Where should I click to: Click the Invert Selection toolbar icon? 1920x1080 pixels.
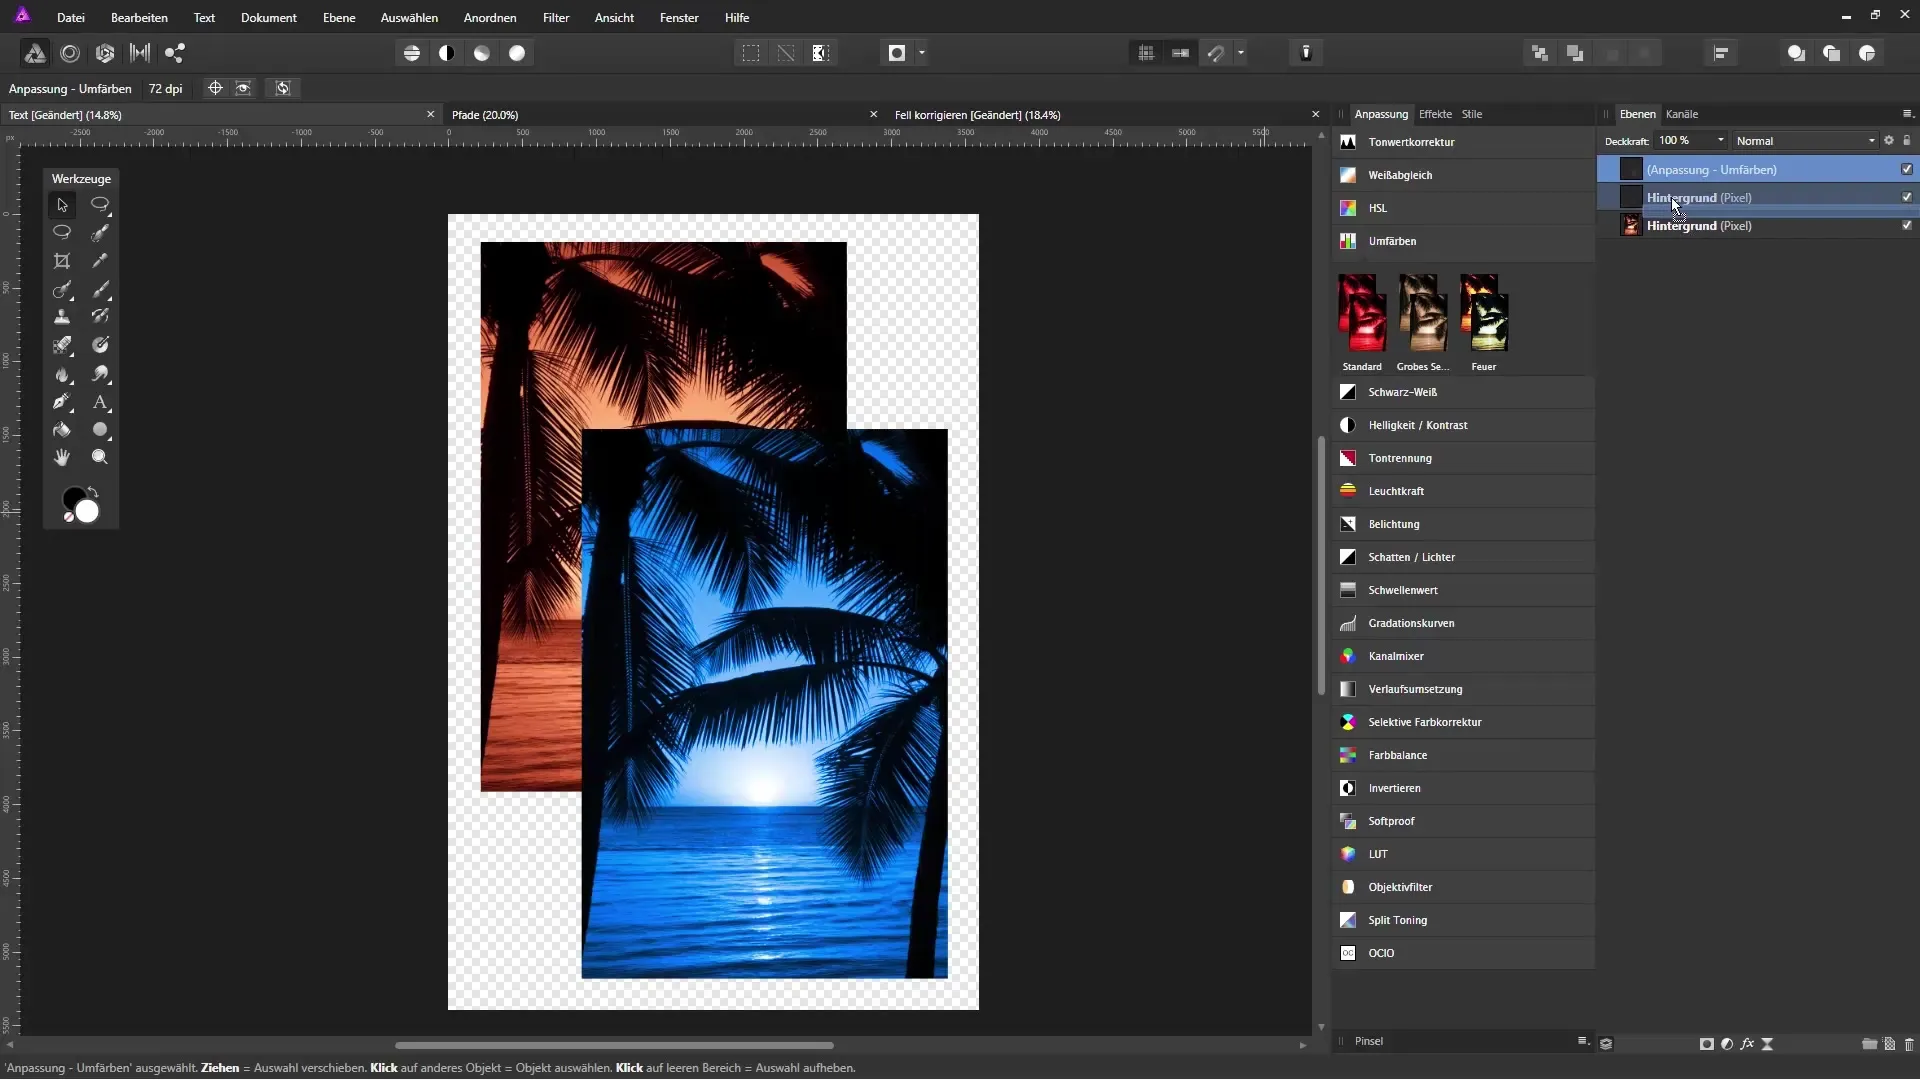(821, 53)
